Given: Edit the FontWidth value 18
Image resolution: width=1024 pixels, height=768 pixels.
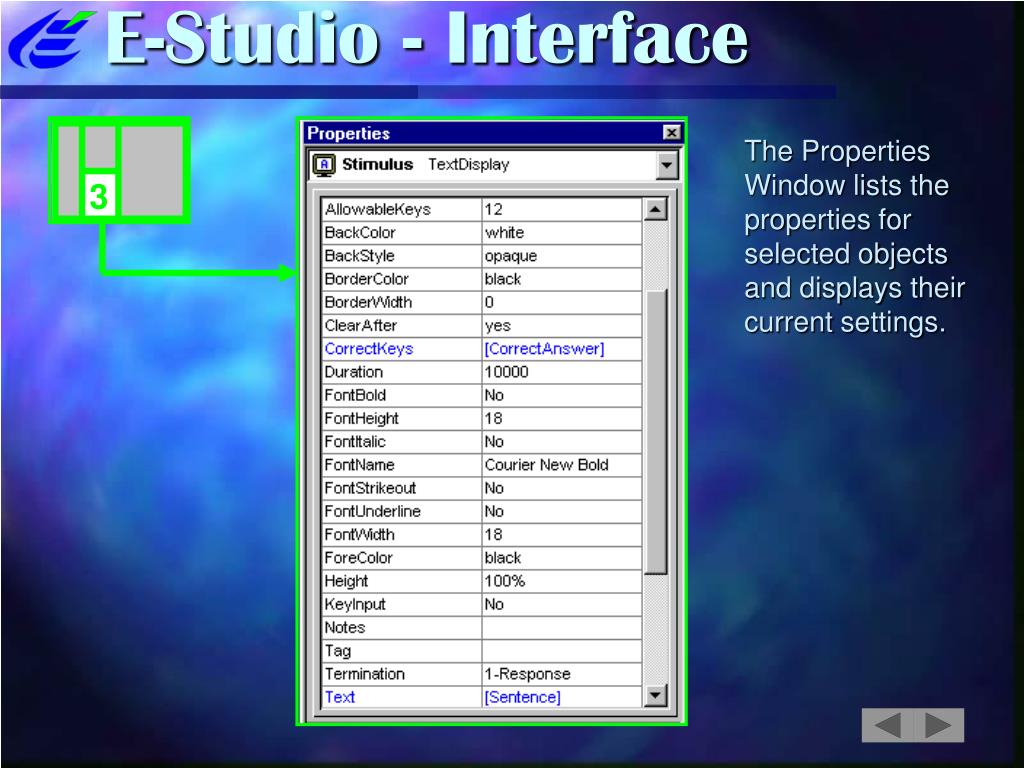Looking at the screenshot, I should click(x=562, y=535).
